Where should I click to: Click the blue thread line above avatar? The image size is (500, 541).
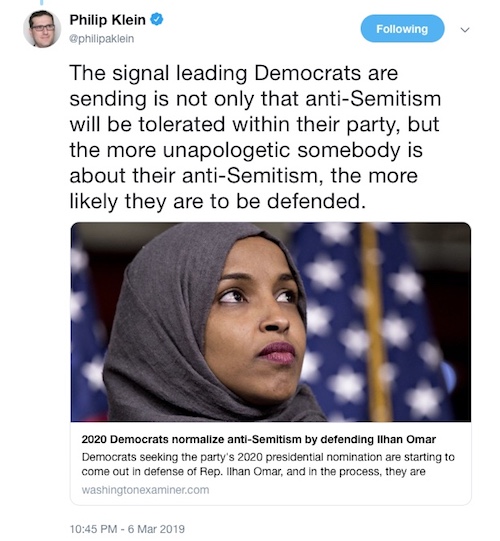click(x=42, y=2)
